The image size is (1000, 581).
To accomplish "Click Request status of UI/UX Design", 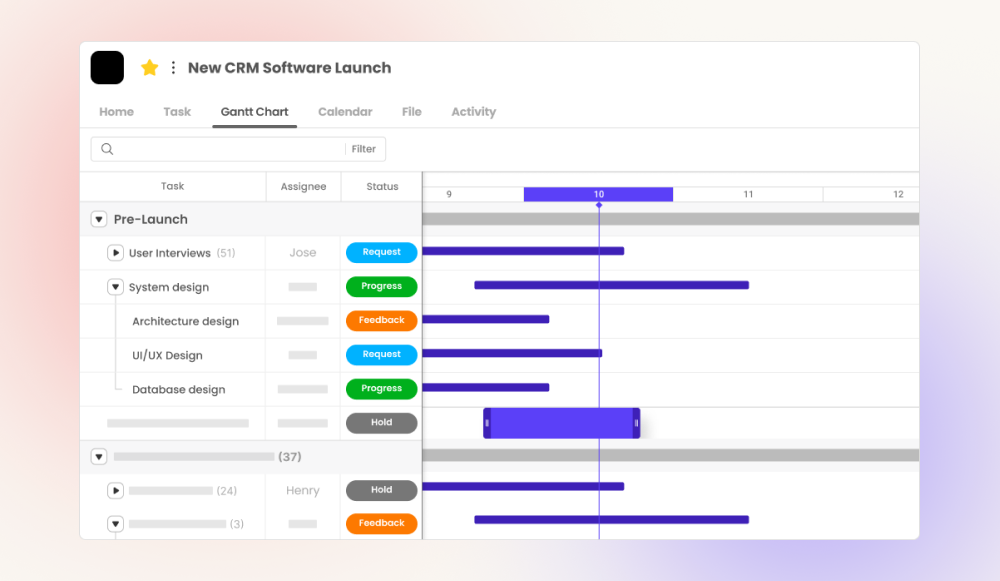I will pos(381,355).
